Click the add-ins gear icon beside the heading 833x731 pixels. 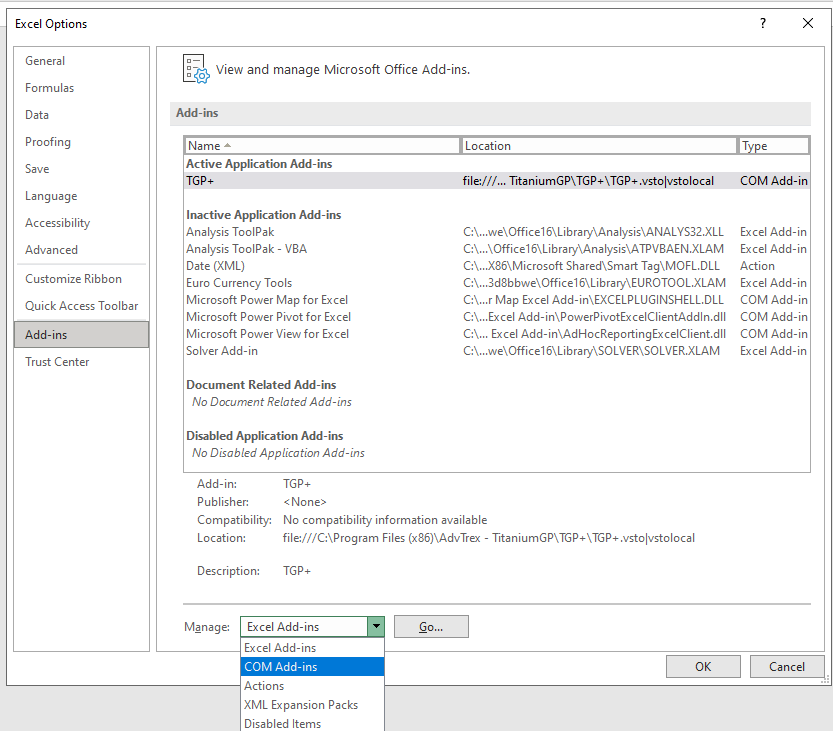point(196,69)
